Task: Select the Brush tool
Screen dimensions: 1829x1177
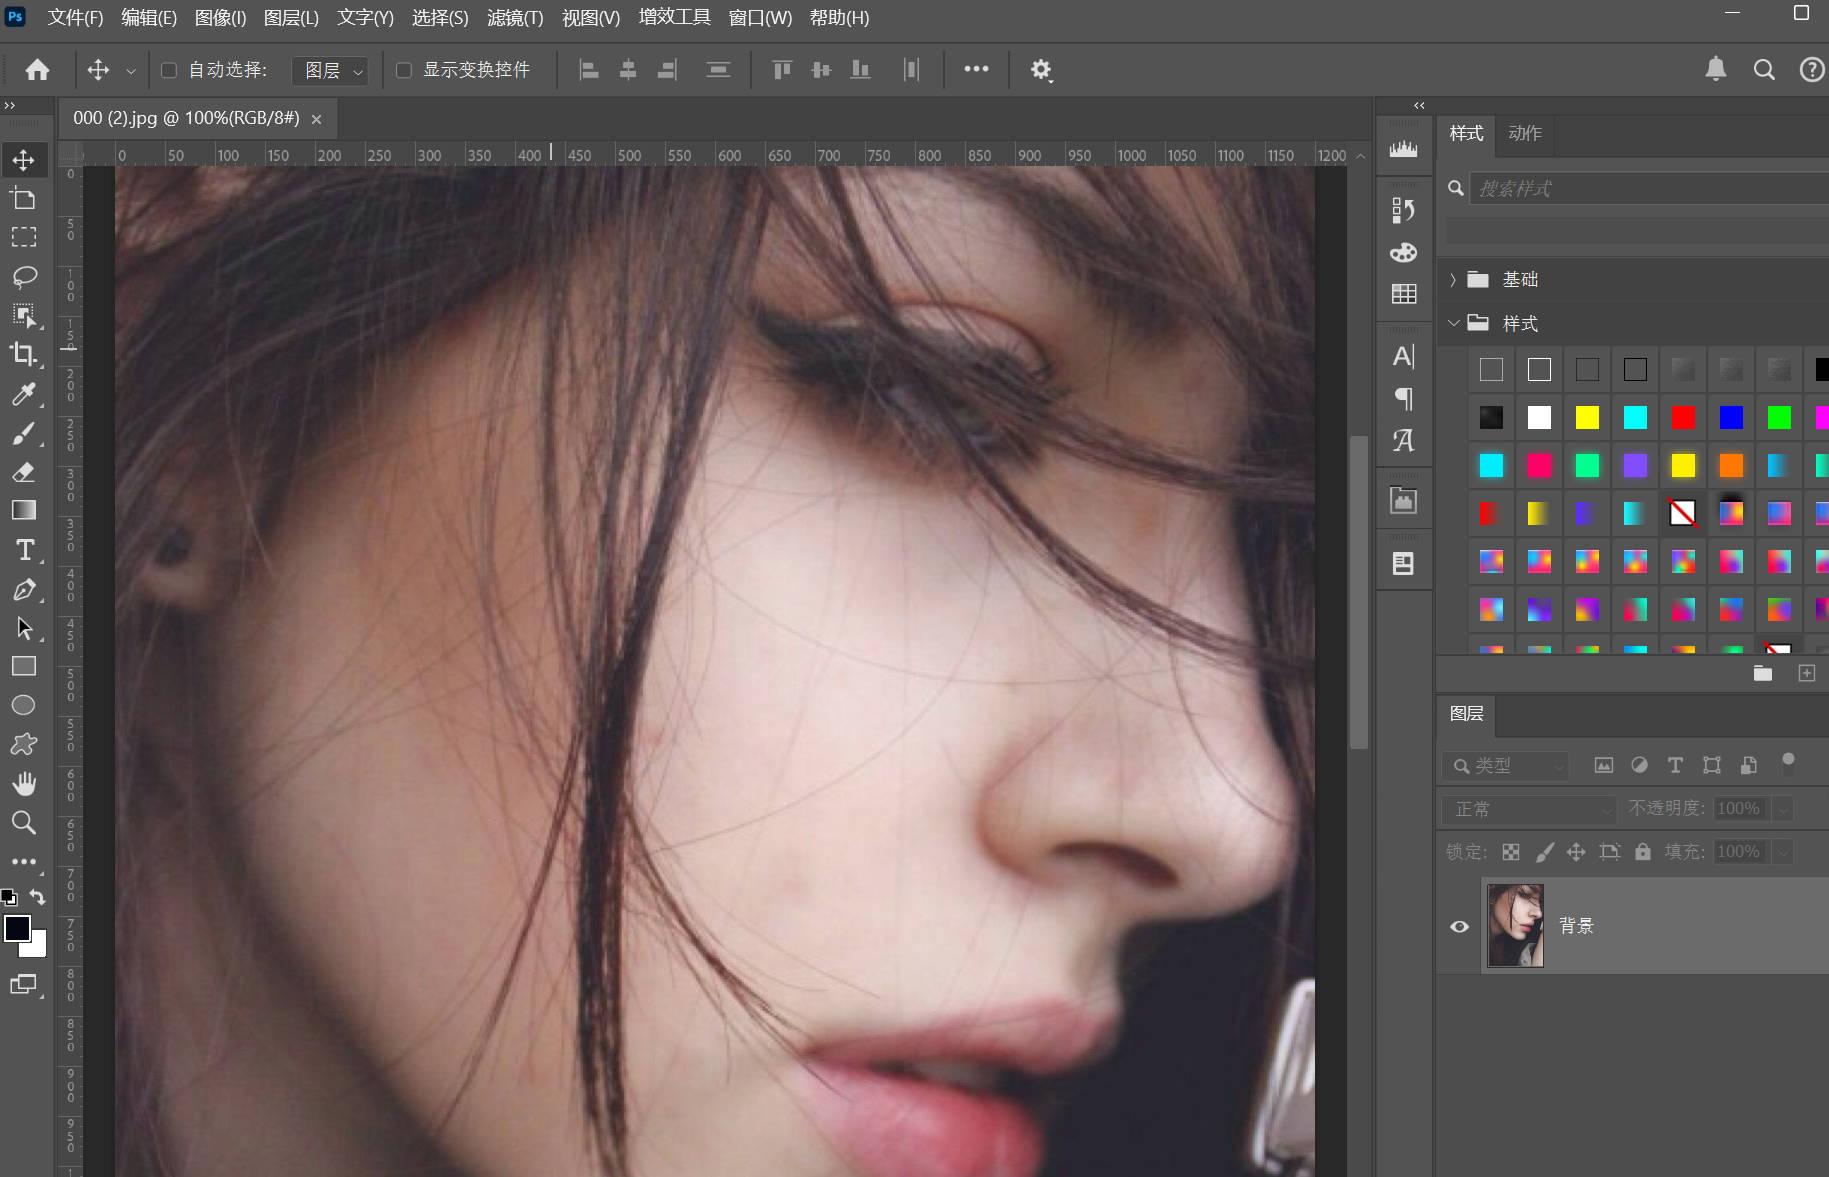Action: [24, 433]
